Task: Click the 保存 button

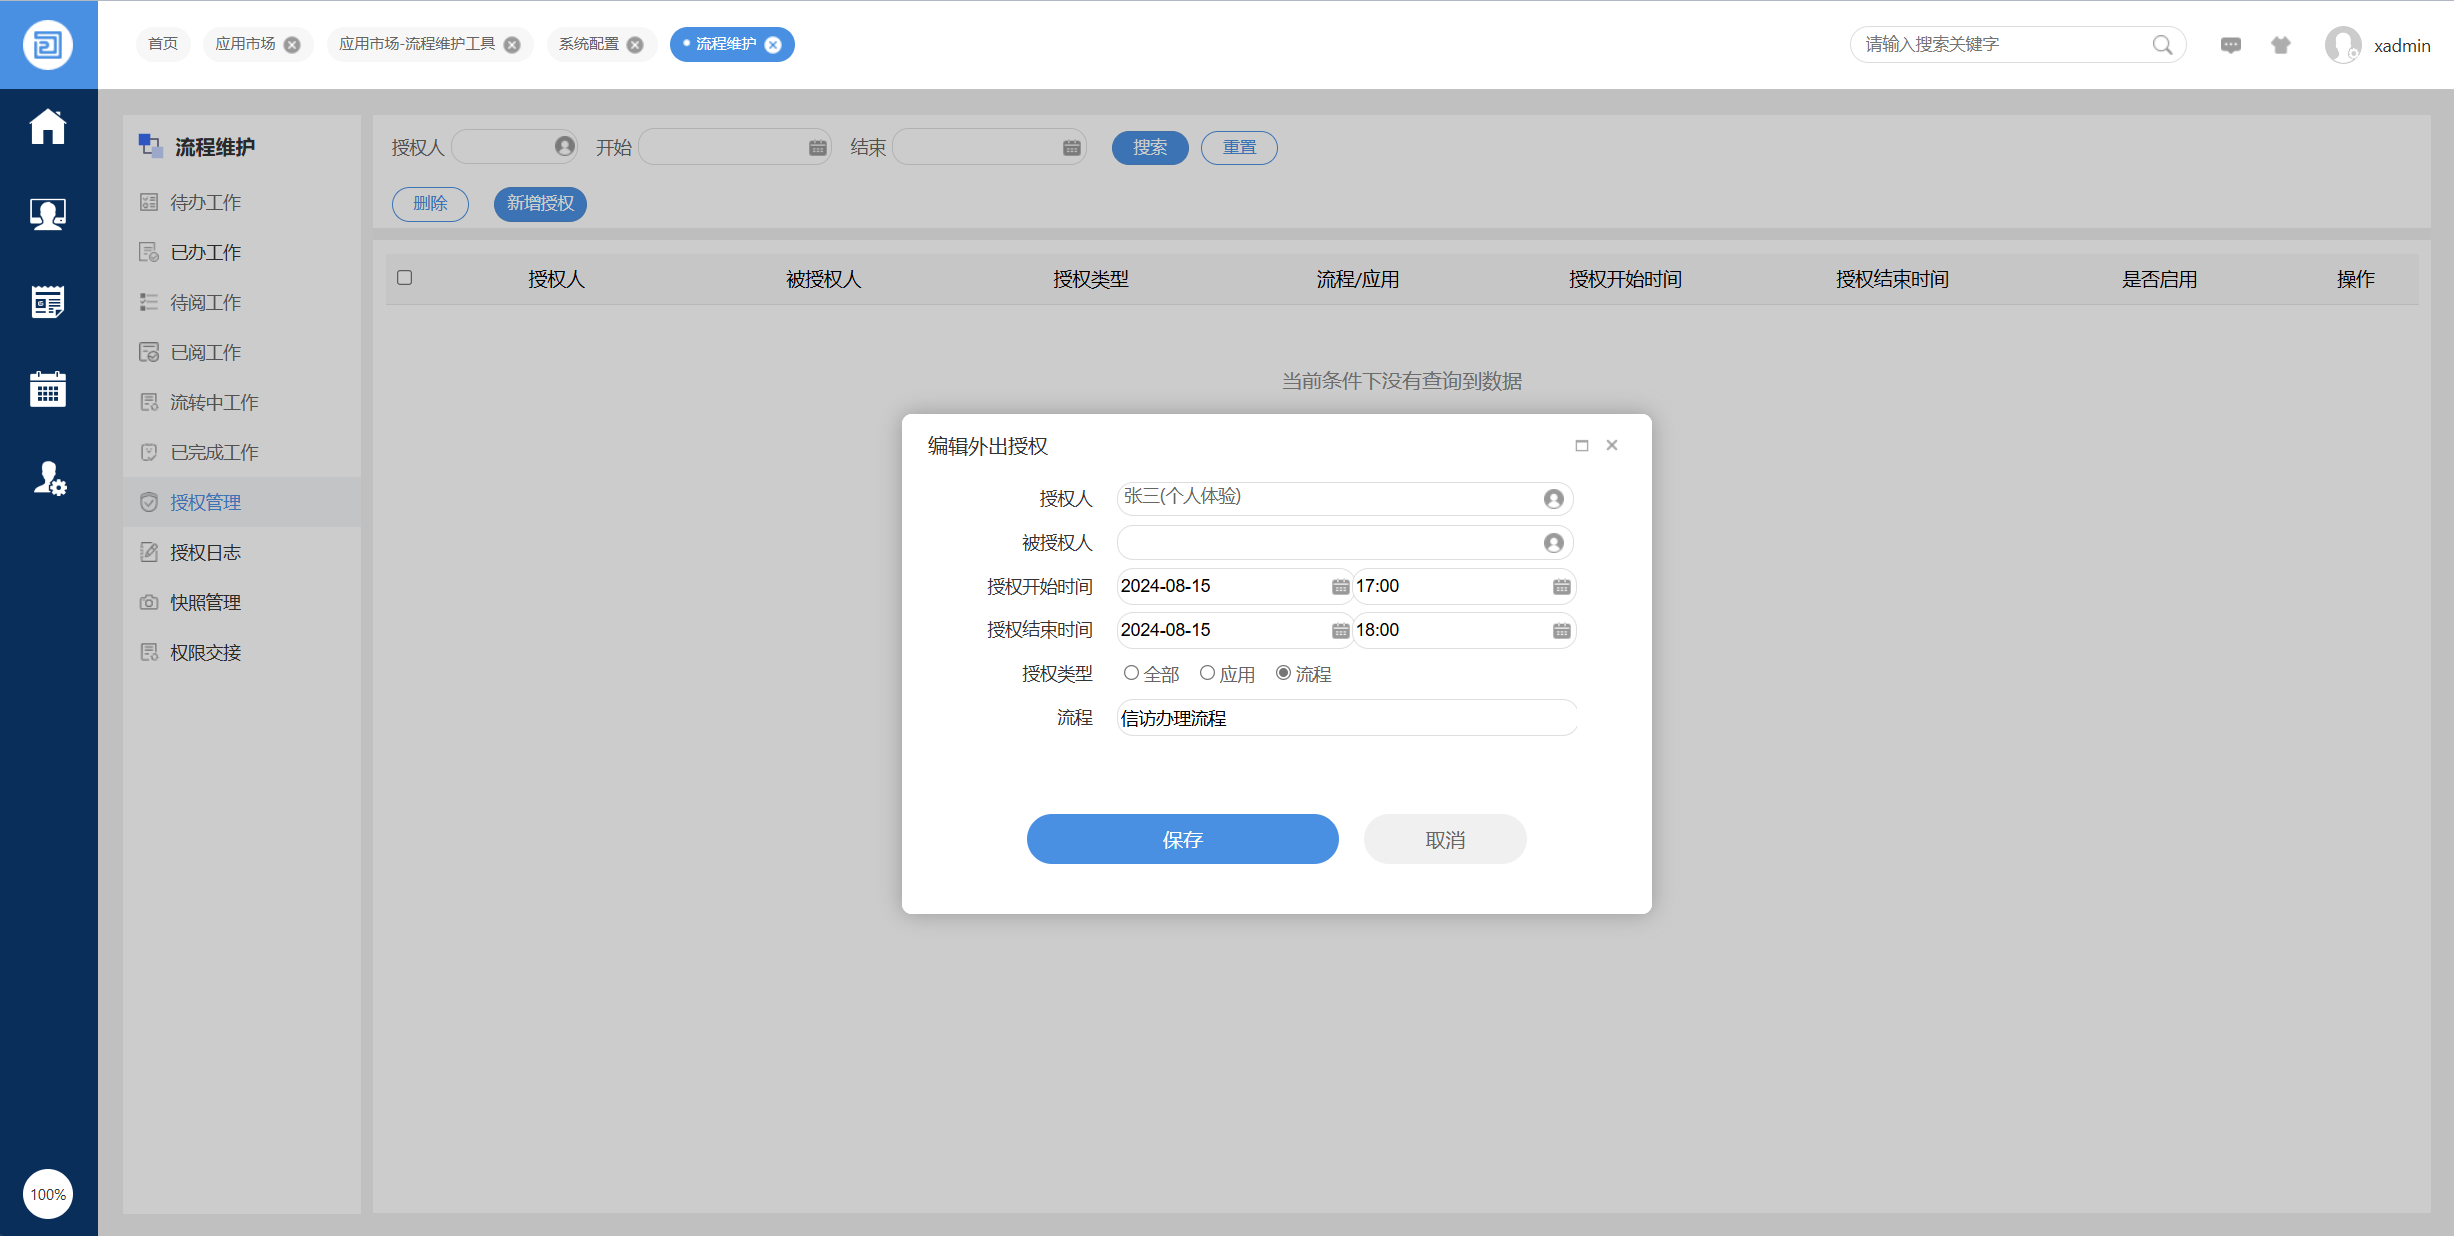Action: coord(1182,839)
